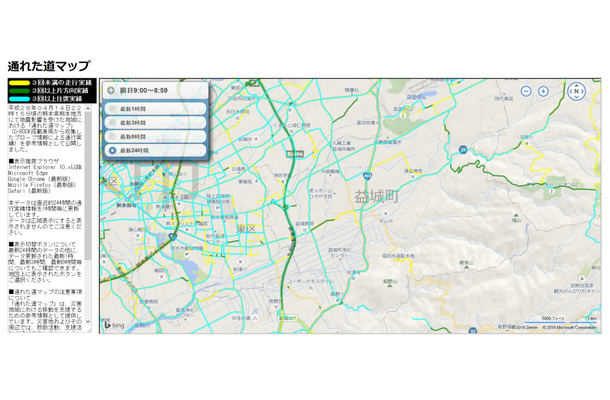Viewport: 610px width, 400px height.
Task: Select the 最新3時間 radio option
Action: point(156,123)
